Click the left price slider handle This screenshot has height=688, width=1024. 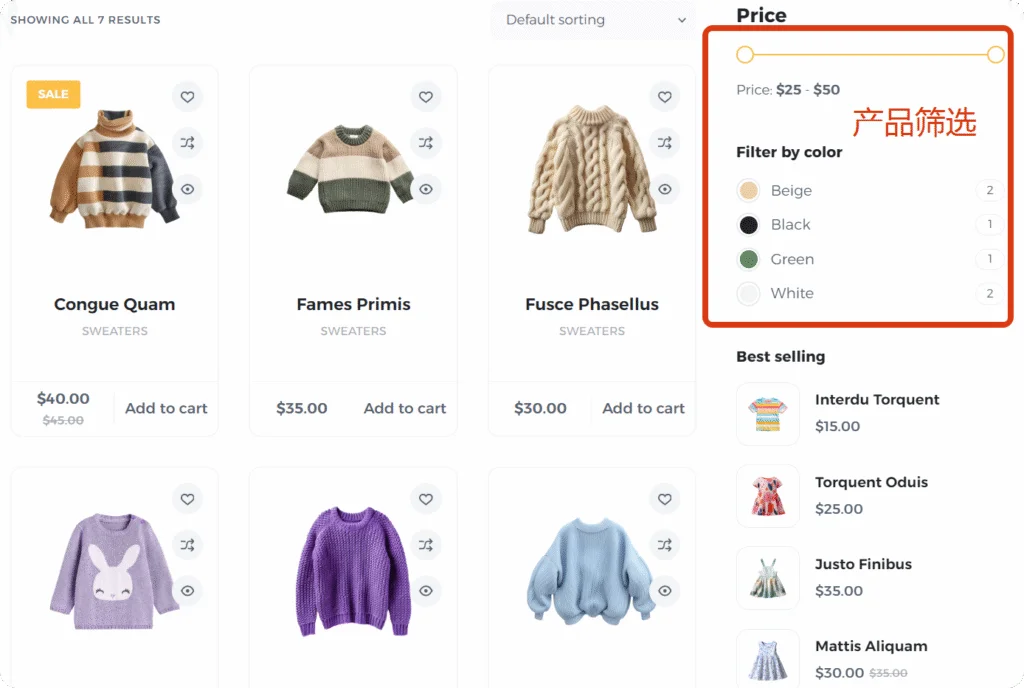pos(745,55)
